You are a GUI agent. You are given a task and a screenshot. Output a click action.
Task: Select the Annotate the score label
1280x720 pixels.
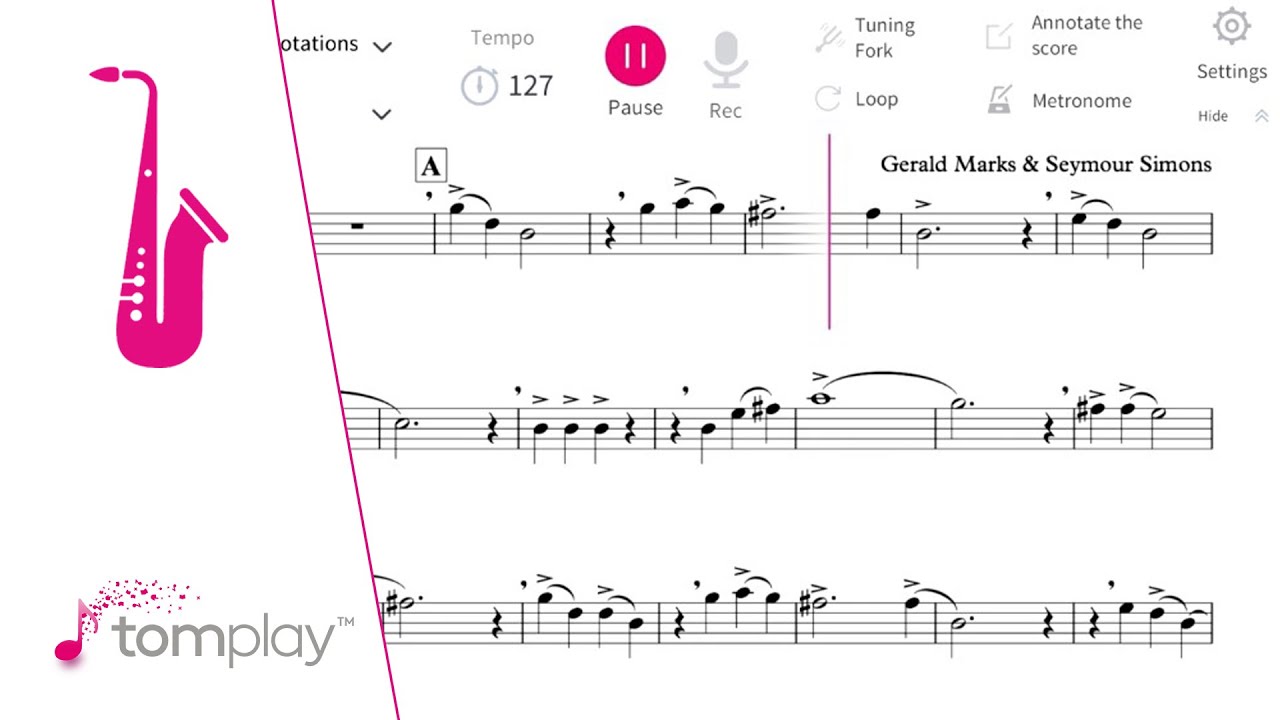coord(1087,35)
